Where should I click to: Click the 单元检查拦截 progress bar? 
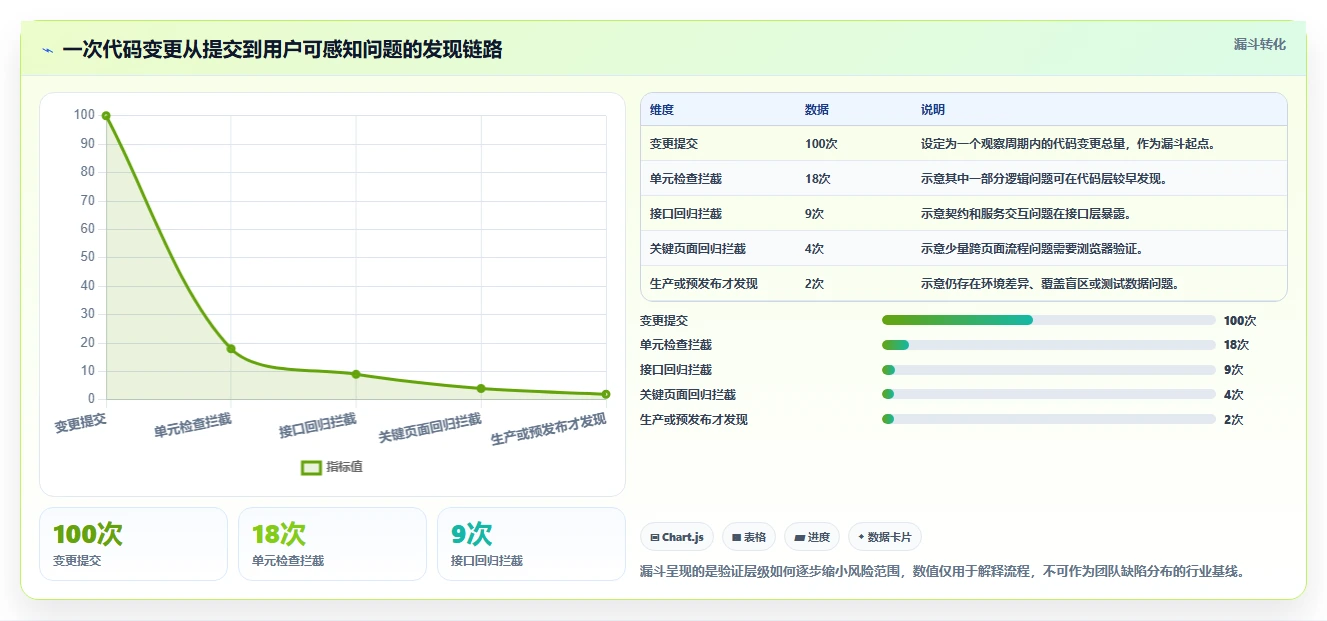coord(1049,345)
